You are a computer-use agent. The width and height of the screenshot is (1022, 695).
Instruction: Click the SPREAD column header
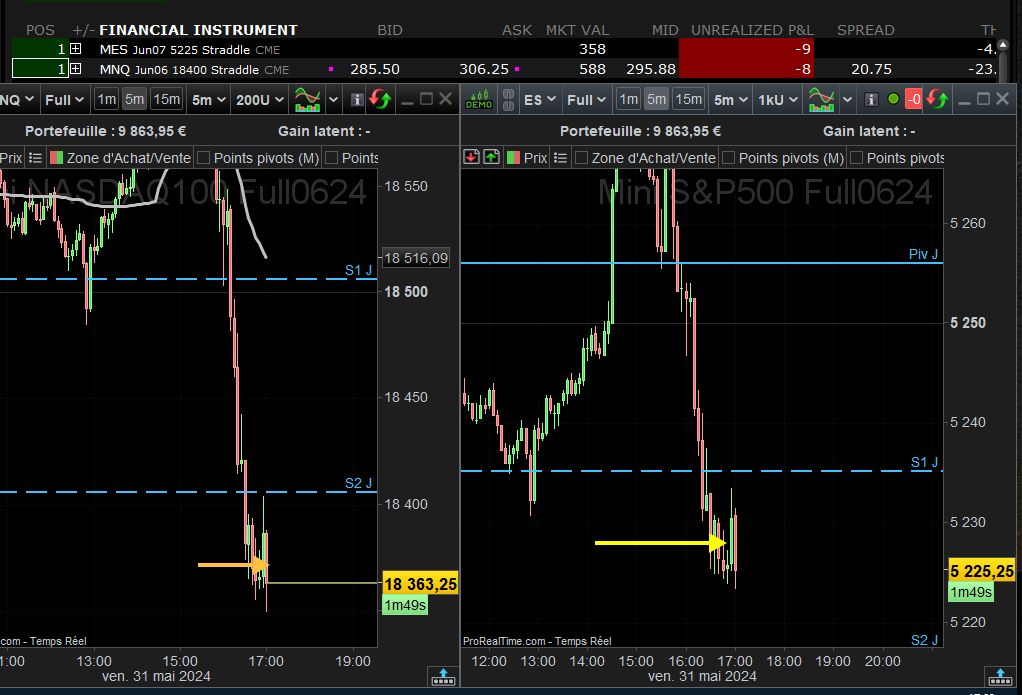tap(866, 30)
